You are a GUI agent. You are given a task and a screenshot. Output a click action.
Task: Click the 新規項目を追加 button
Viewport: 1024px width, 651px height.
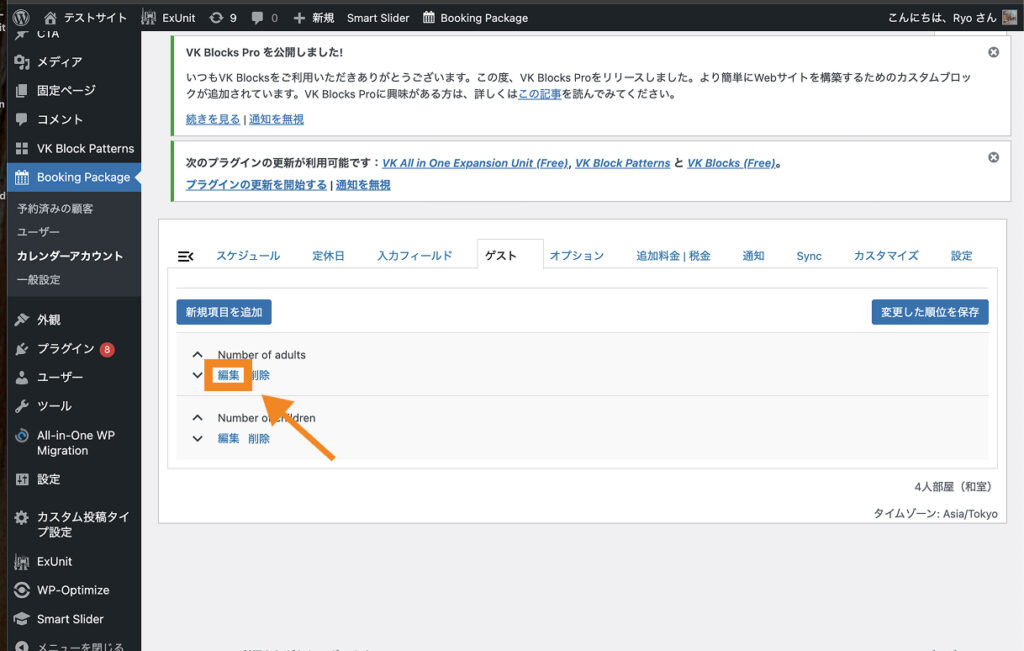[x=224, y=312]
